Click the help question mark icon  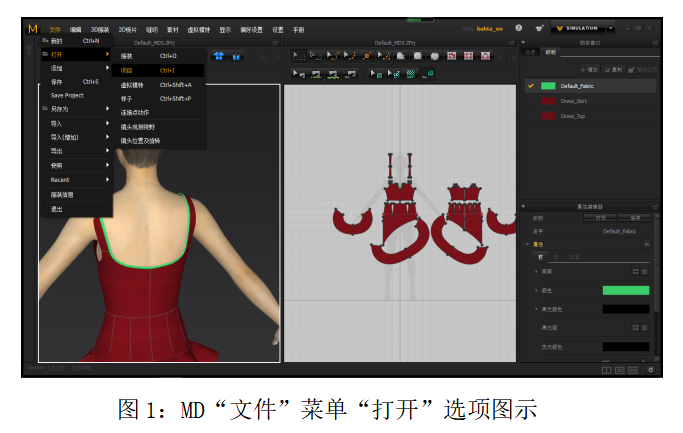(518, 28)
